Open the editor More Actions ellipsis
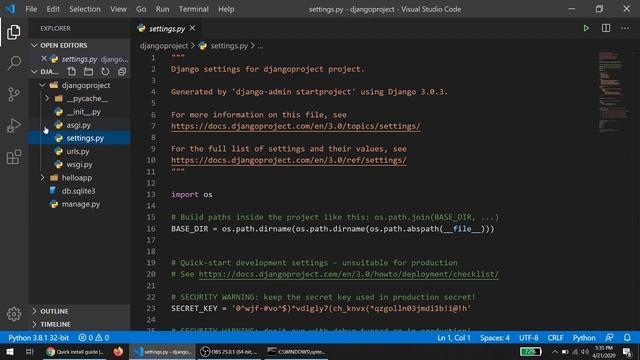The height and width of the screenshot is (360, 640). (x=625, y=29)
